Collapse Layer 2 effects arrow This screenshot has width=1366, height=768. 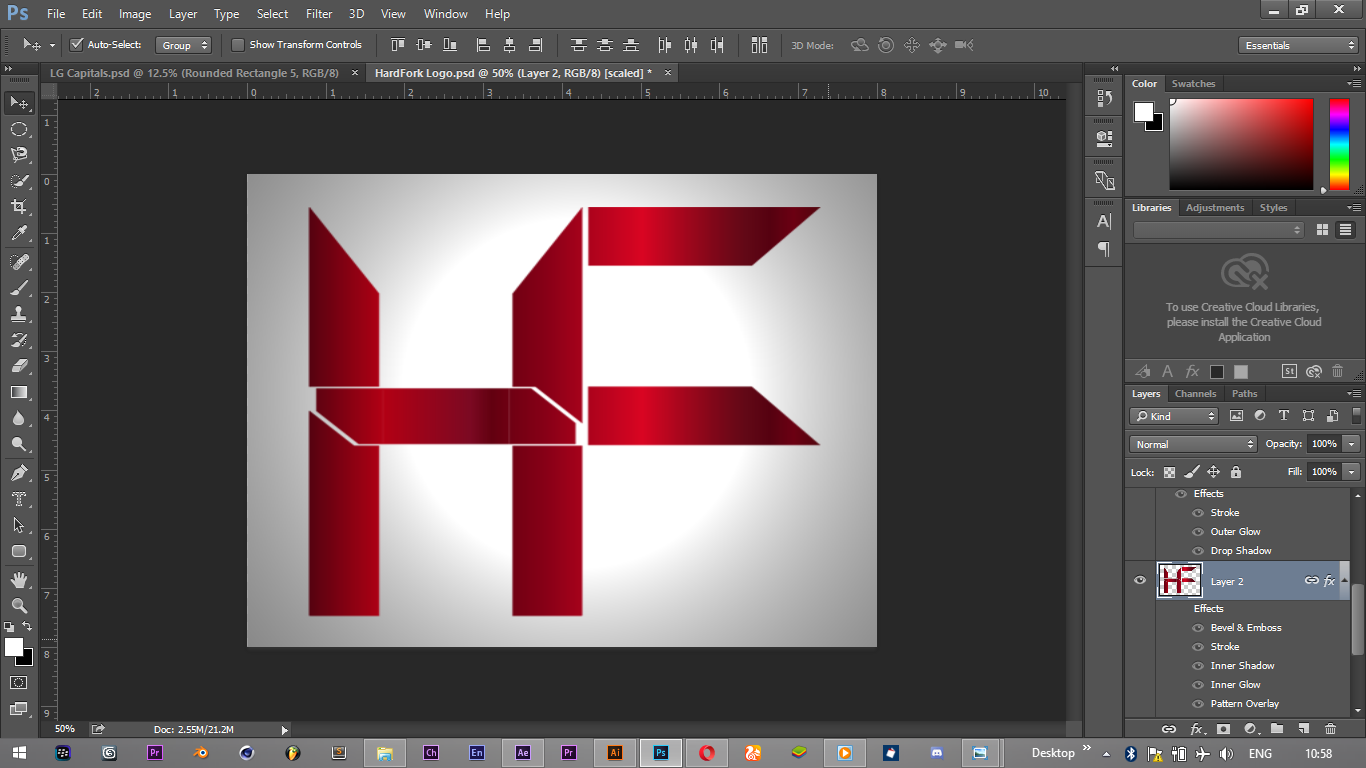(1344, 580)
